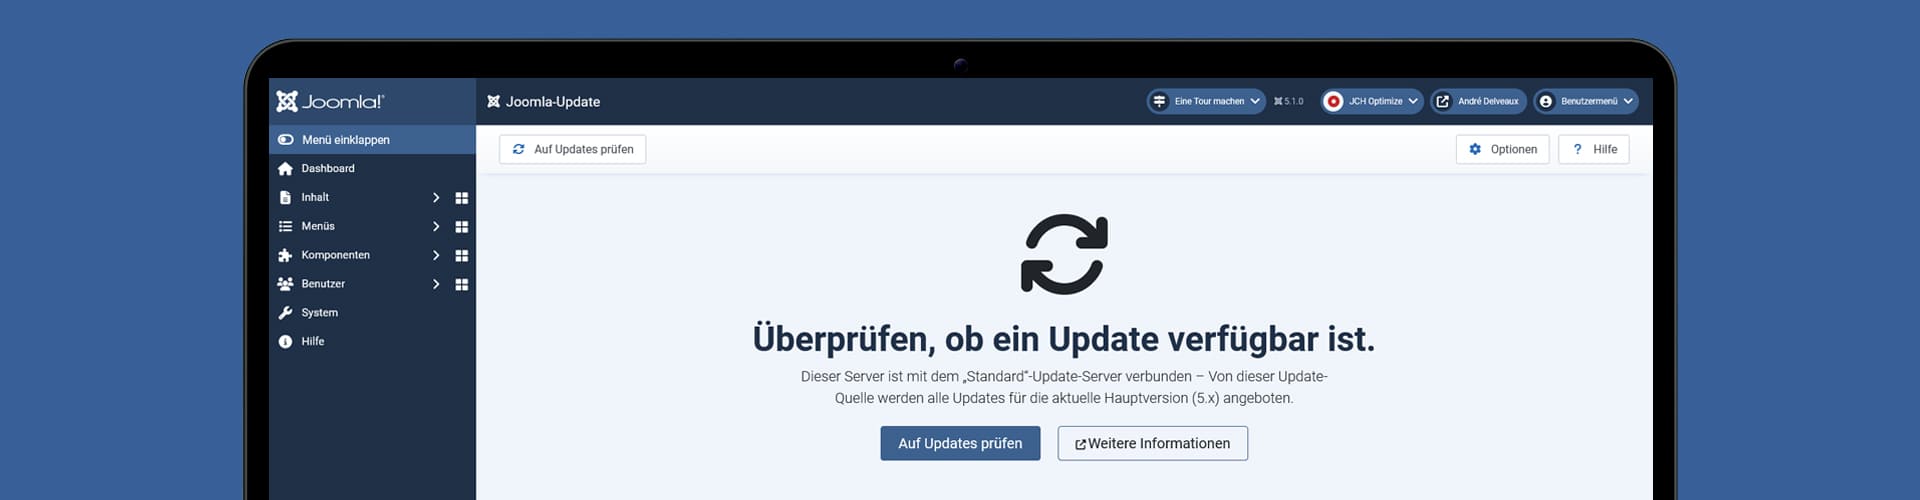Click the Komponenten puzzle icon
Viewport: 1920px width, 500px height.
tap(285, 256)
